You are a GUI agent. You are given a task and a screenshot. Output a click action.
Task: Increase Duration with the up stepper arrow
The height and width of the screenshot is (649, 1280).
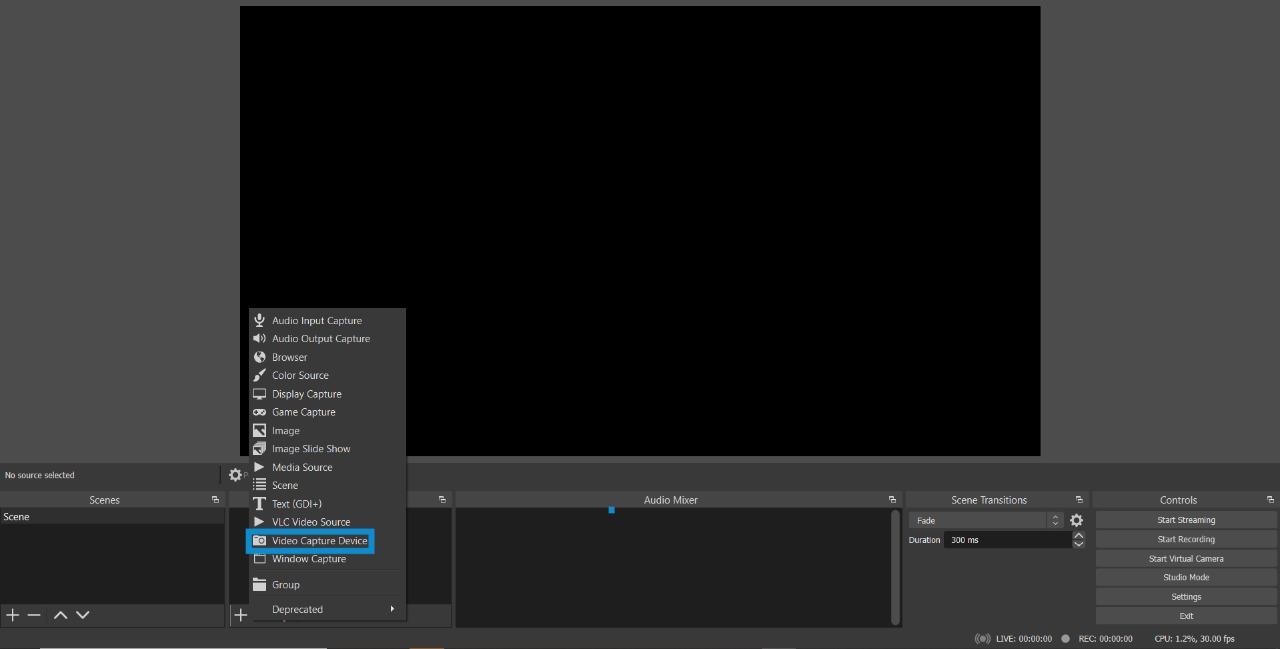(x=1078, y=535)
